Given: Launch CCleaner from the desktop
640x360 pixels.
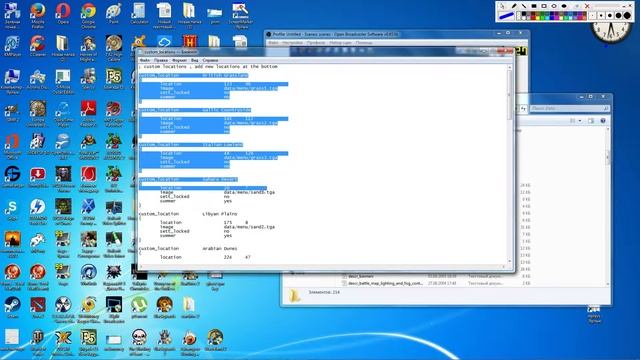Looking at the screenshot, I should coord(38,46).
